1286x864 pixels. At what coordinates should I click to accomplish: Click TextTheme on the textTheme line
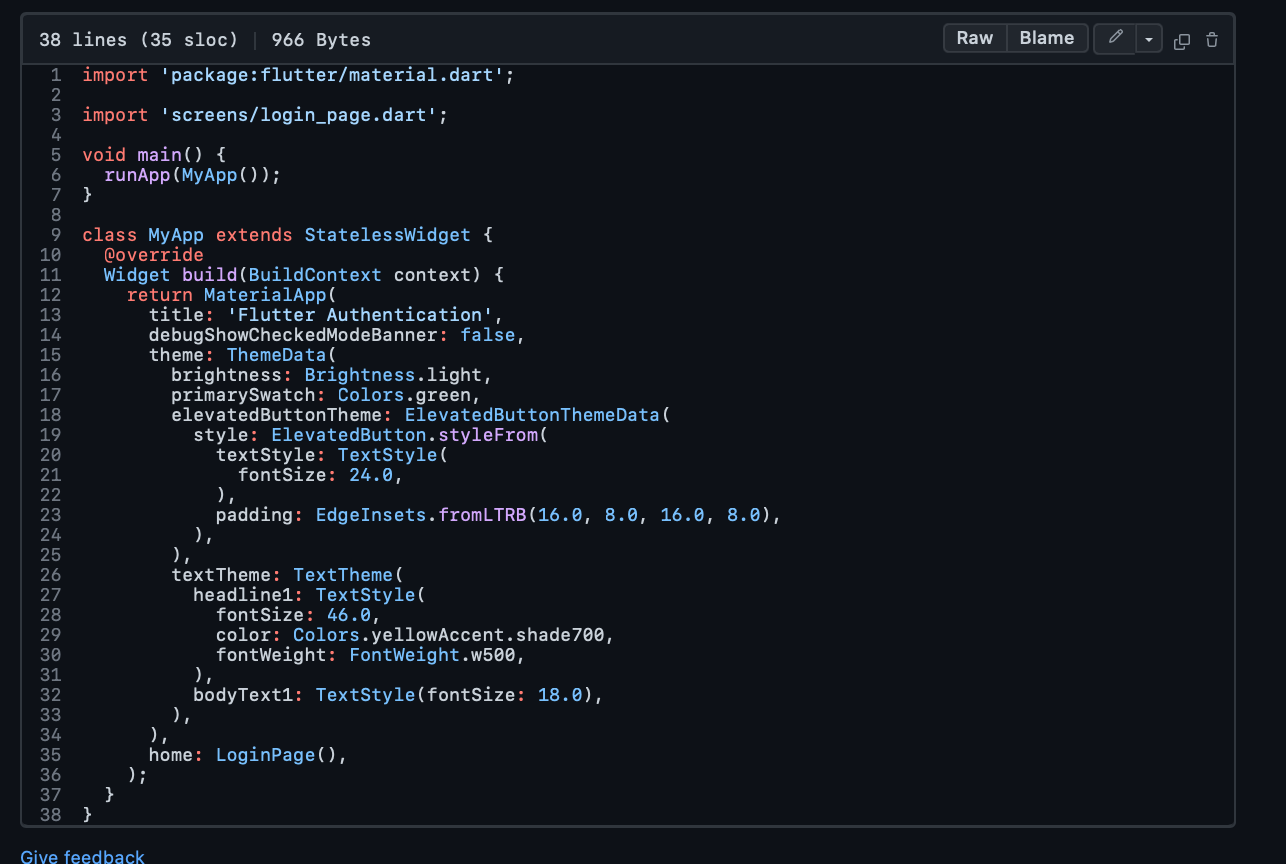pos(343,575)
